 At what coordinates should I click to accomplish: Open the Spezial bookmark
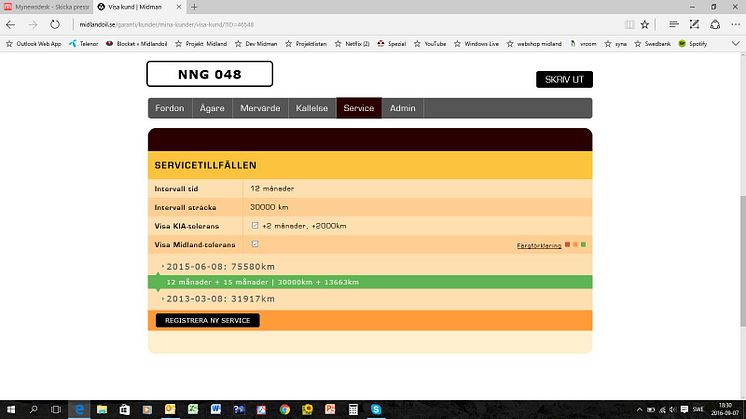click(392, 44)
